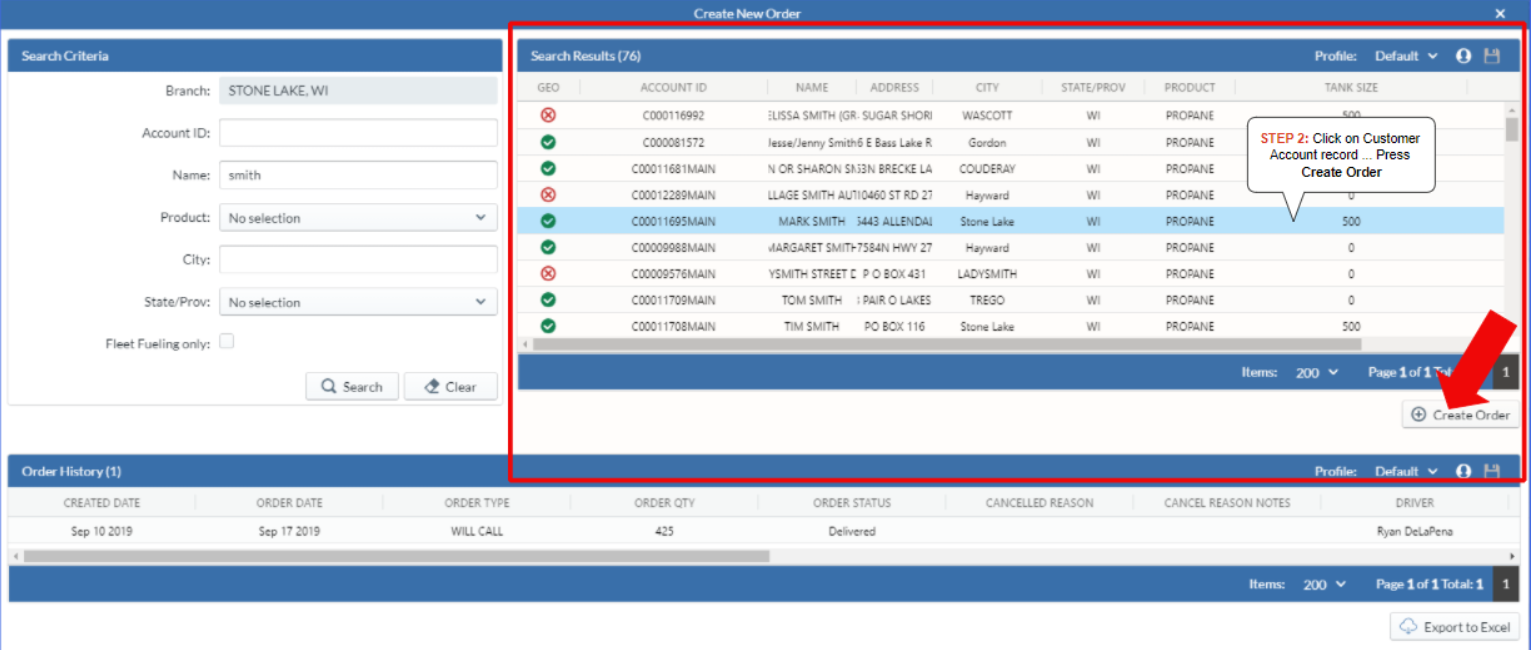Click the Delivered order status cell
The height and width of the screenshot is (650, 1531).
coord(851,531)
